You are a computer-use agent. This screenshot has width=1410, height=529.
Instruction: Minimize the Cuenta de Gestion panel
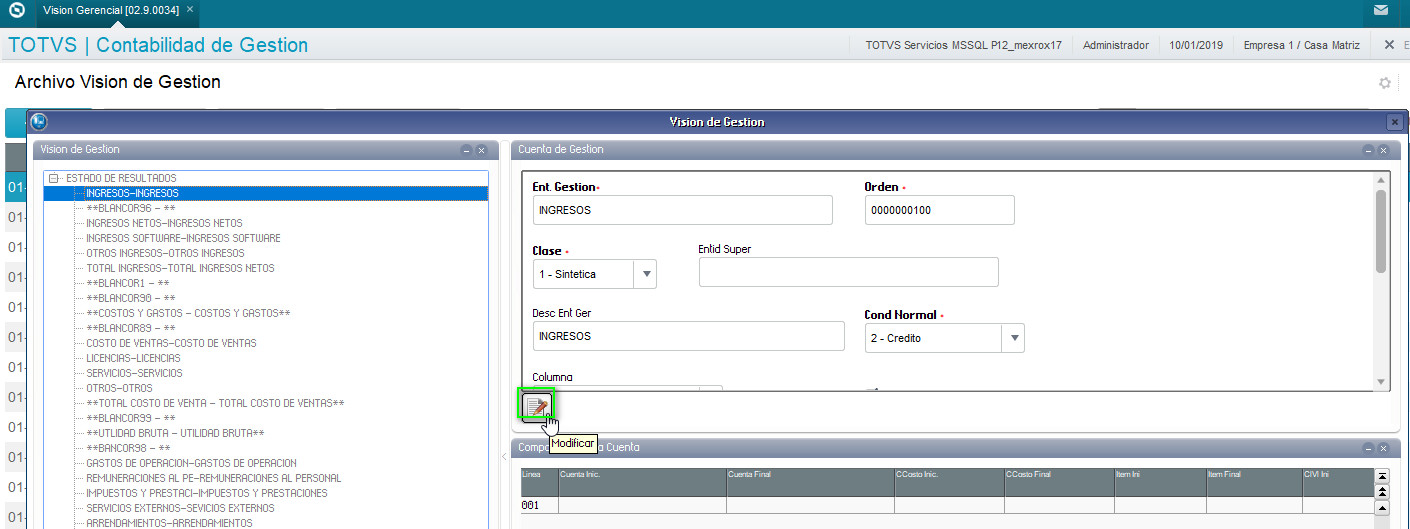[x=1368, y=150]
